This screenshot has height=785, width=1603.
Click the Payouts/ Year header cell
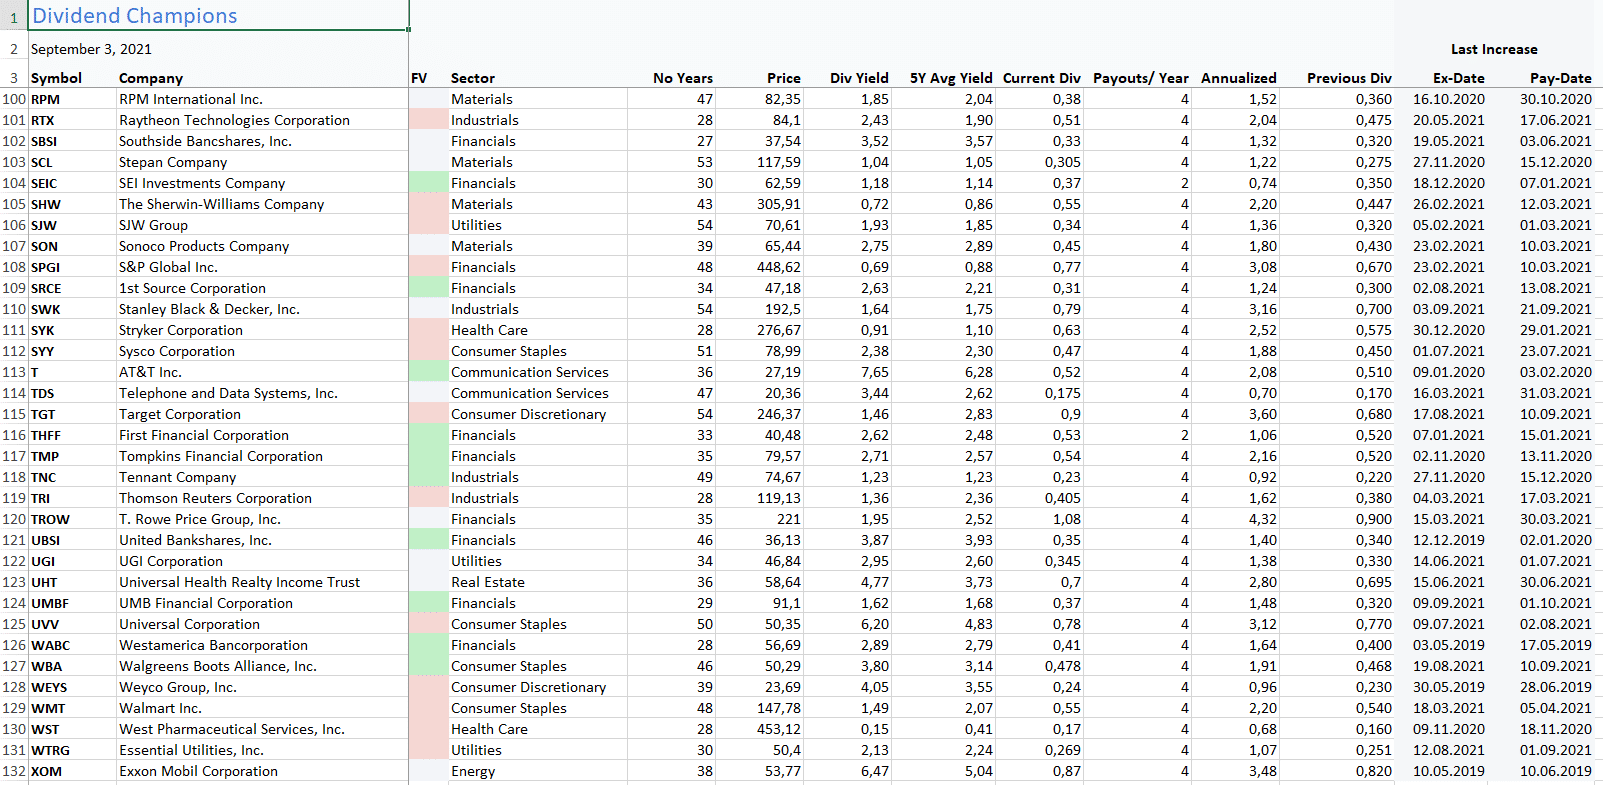click(x=1140, y=78)
